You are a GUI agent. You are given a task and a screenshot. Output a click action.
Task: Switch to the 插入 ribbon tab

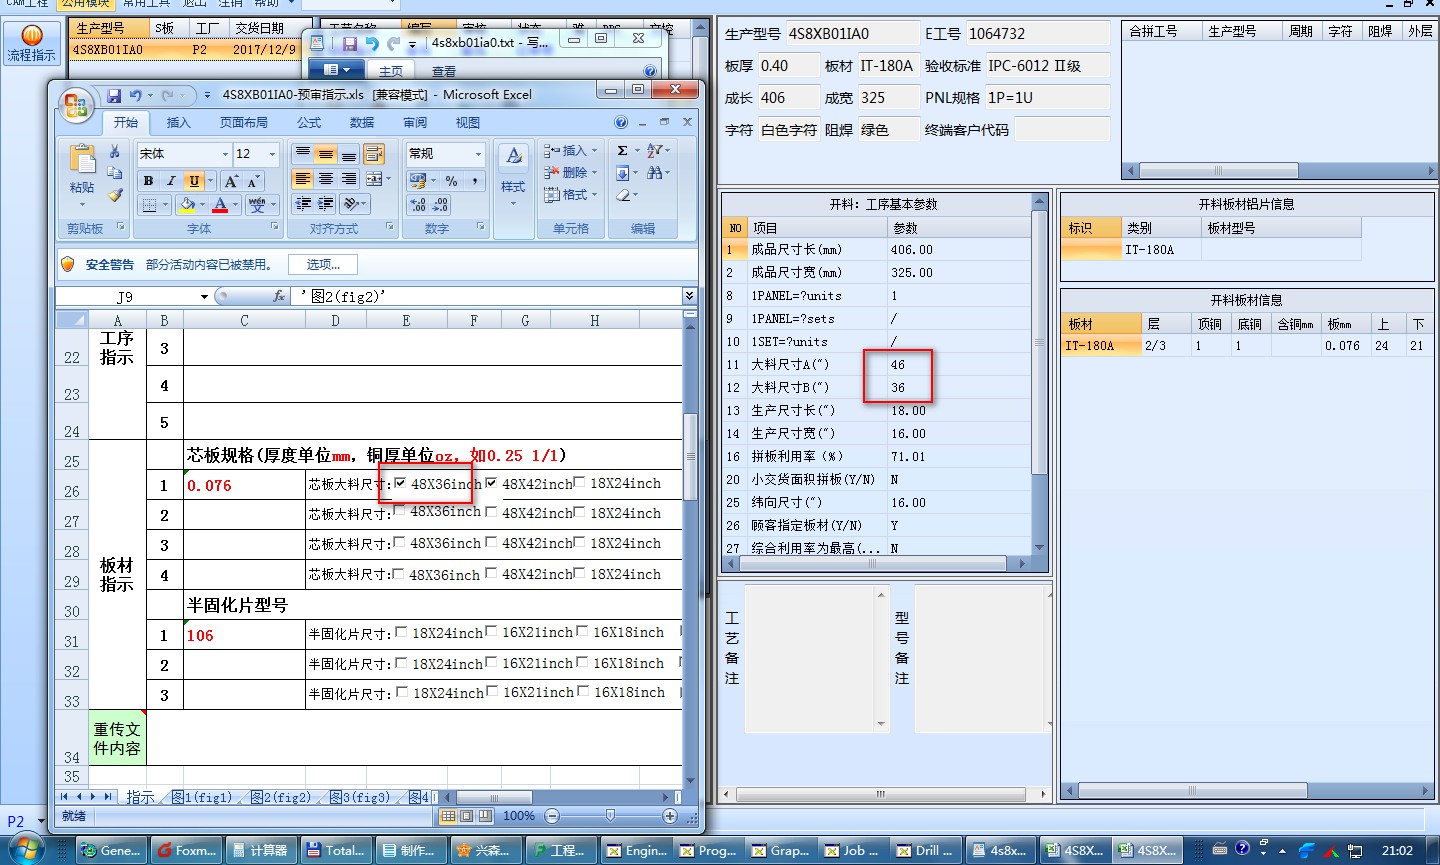tap(178, 122)
